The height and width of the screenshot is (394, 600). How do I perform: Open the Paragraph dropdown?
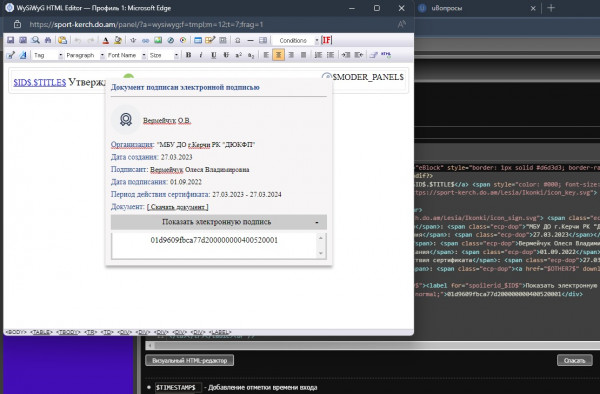pos(85,55)
